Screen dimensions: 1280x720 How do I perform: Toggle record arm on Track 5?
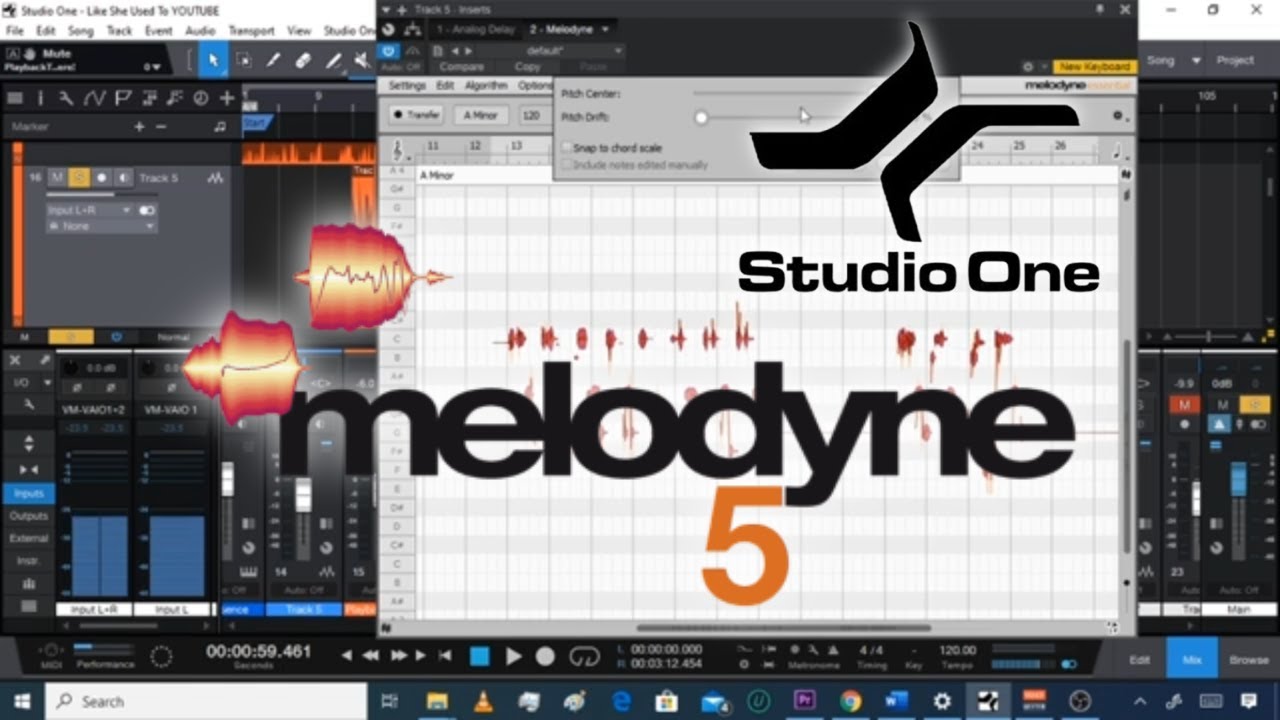[x=101, y=177]
